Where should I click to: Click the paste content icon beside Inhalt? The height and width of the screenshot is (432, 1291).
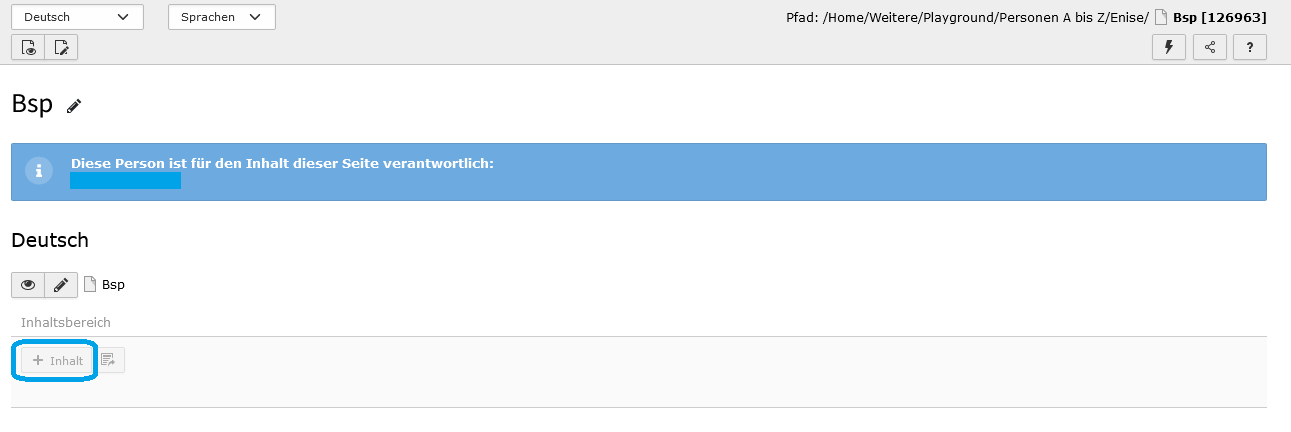[109, 360]
